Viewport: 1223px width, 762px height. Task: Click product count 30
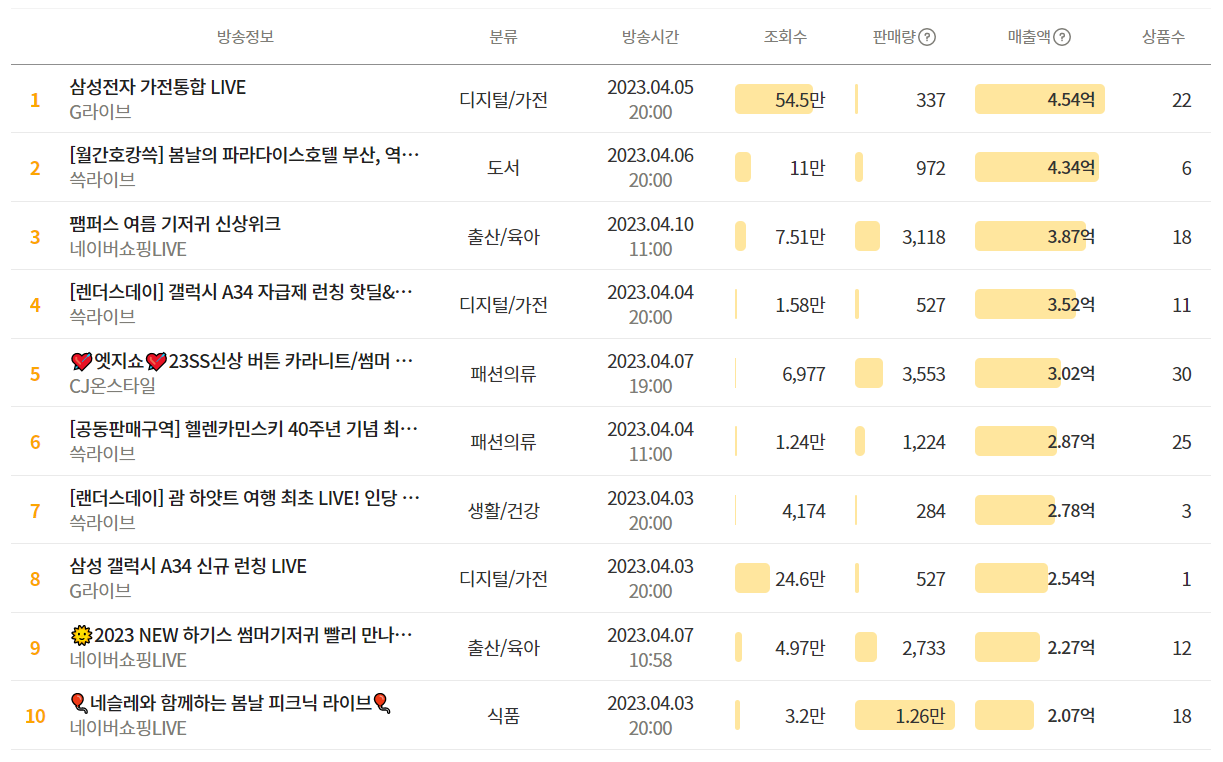pos(1182,374)
